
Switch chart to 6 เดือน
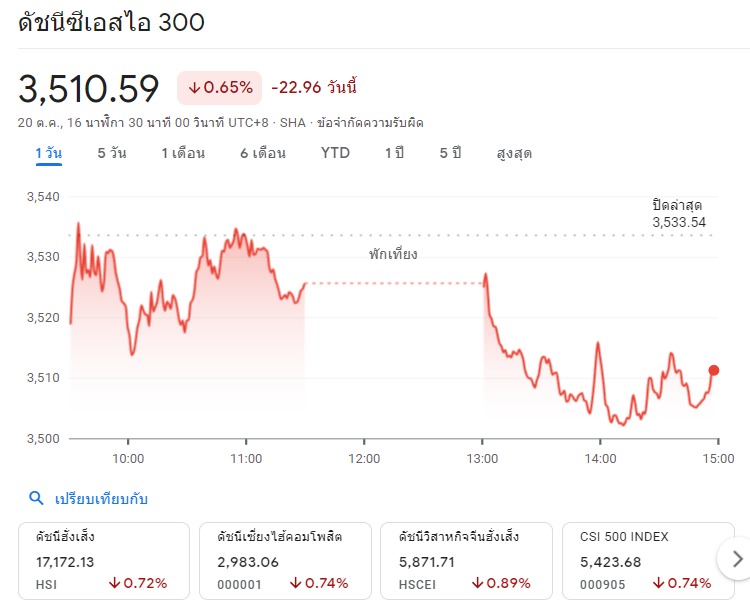(x=263, y=153)
